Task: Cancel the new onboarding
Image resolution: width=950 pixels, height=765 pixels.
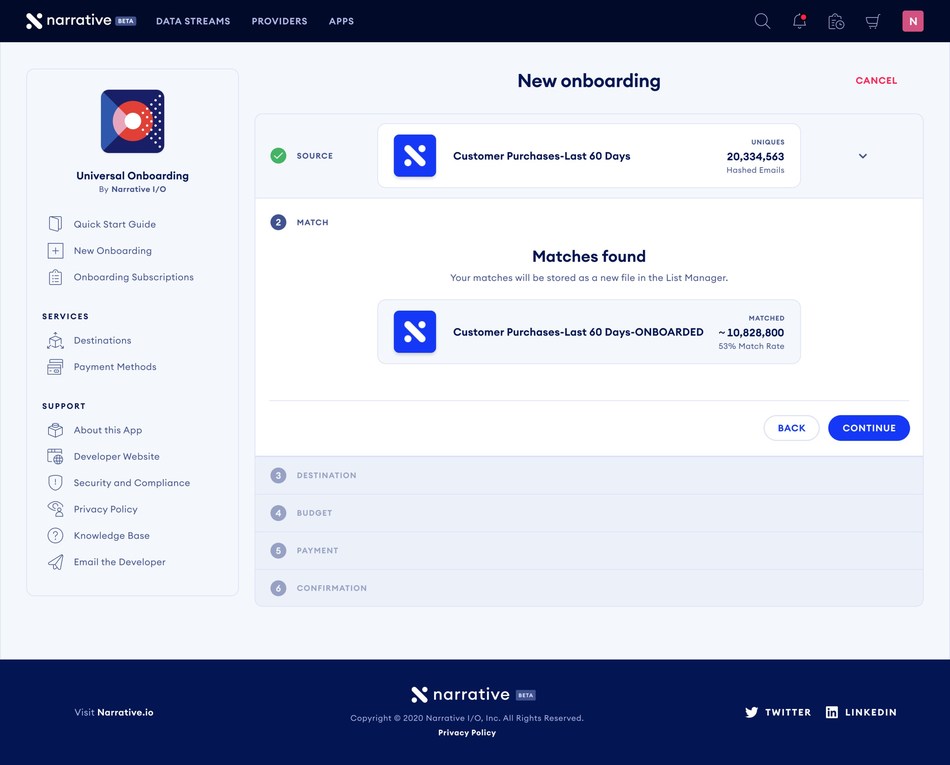Action: pos(876,81)
